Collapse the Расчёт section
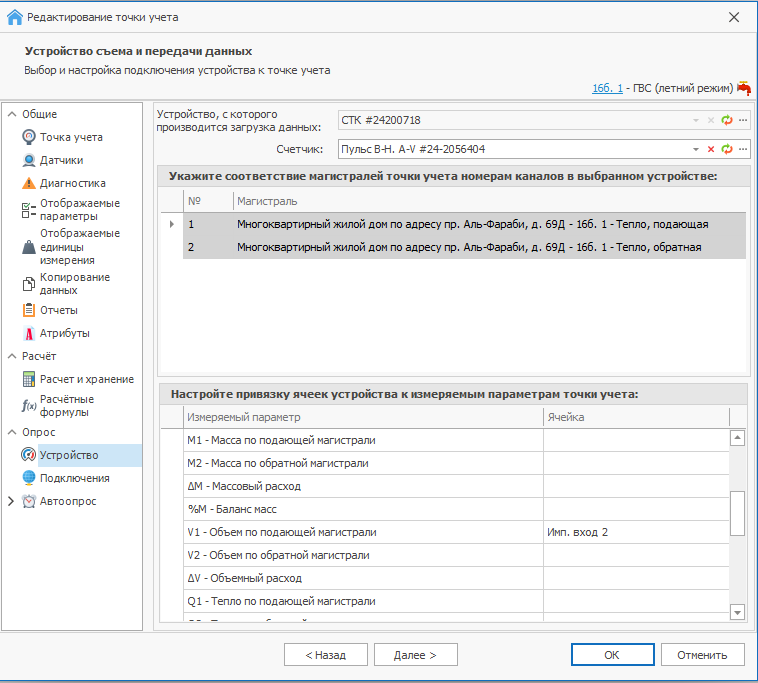This screenshot has width=758, height=683. pos(11,356)
